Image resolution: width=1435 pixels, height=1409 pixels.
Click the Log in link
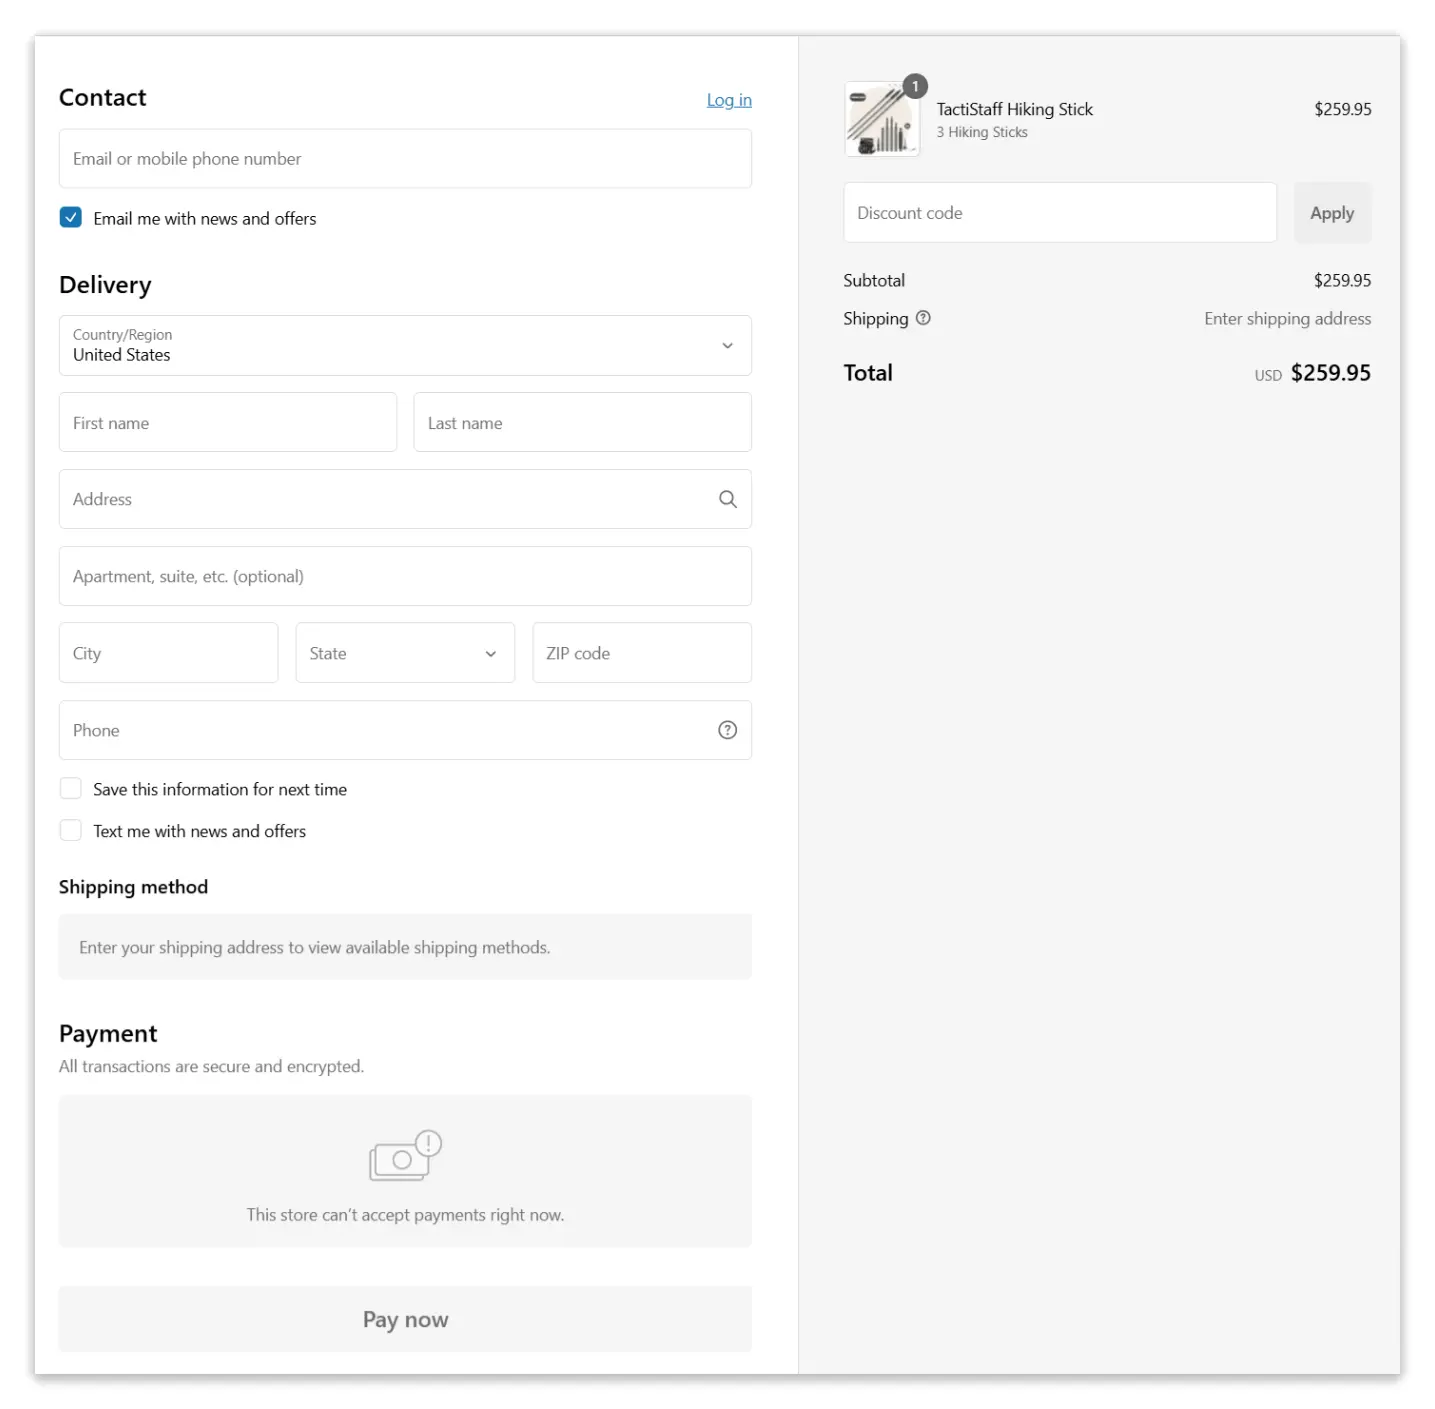729,100
